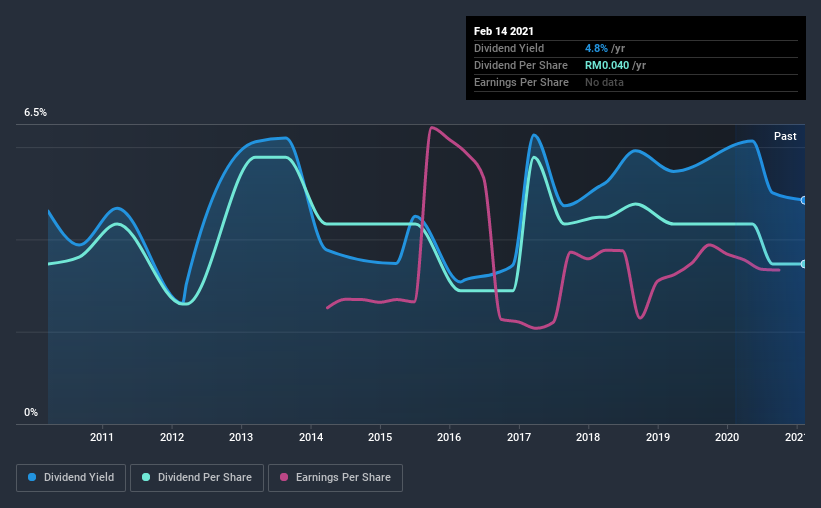Select the 2014 x-axis label
This screenshot has height=508, width=821.
(x=311, y=437)
